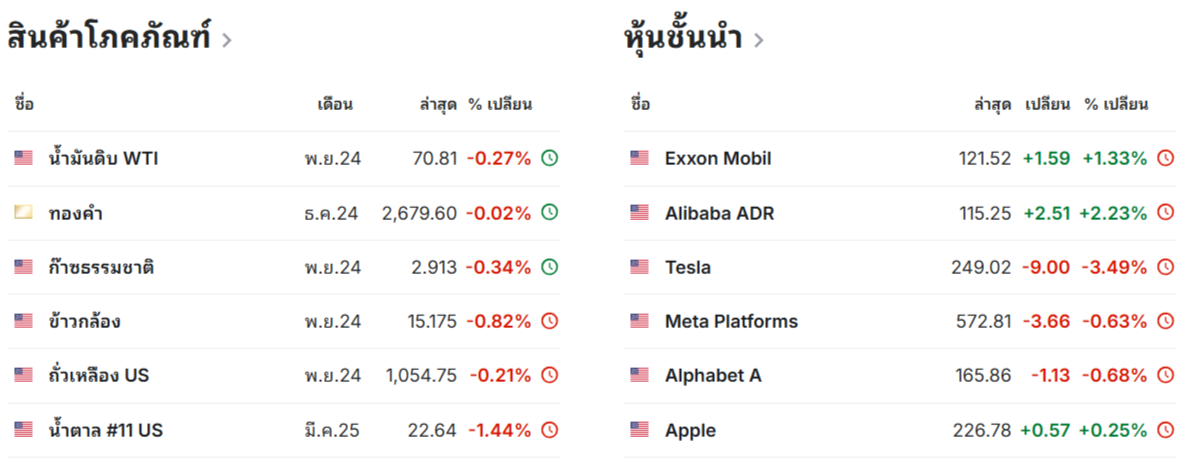Open the Alphabet A stock link

click(713, 375)
